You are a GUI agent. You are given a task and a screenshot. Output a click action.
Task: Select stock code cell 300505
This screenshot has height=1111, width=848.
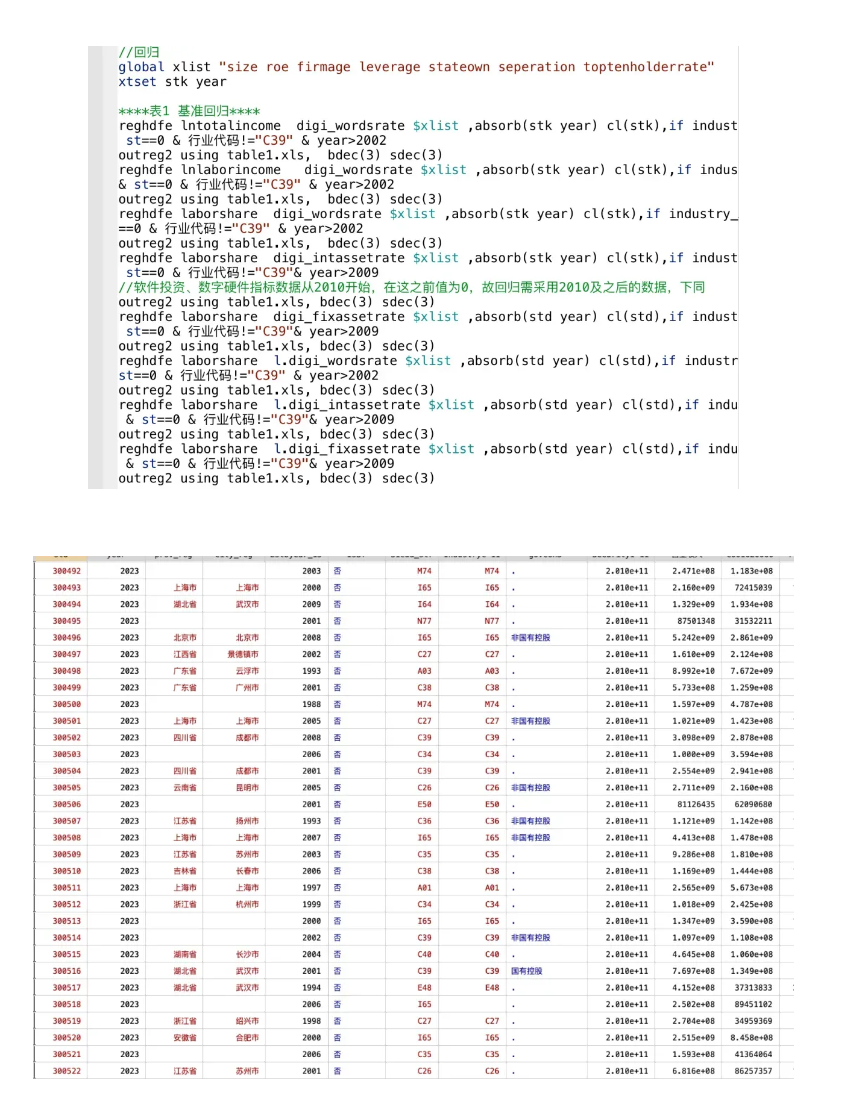[67, 788]
